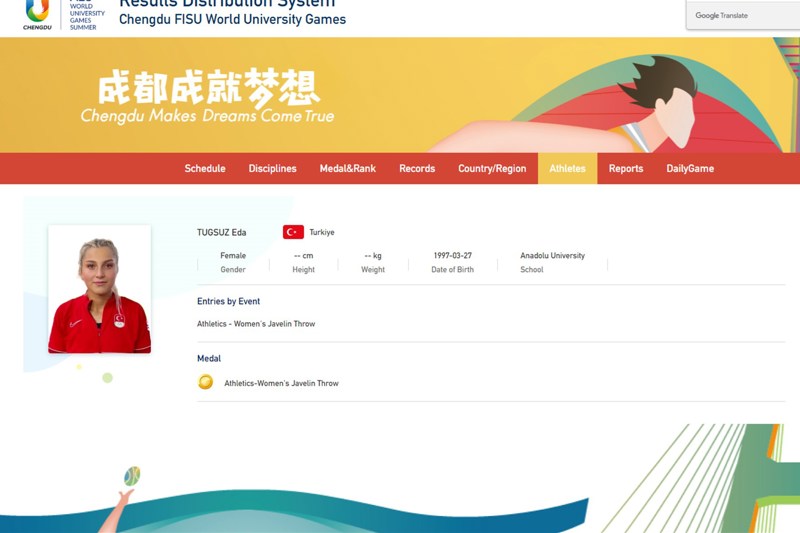Open the DailyGame menu item

coord(690,169)
